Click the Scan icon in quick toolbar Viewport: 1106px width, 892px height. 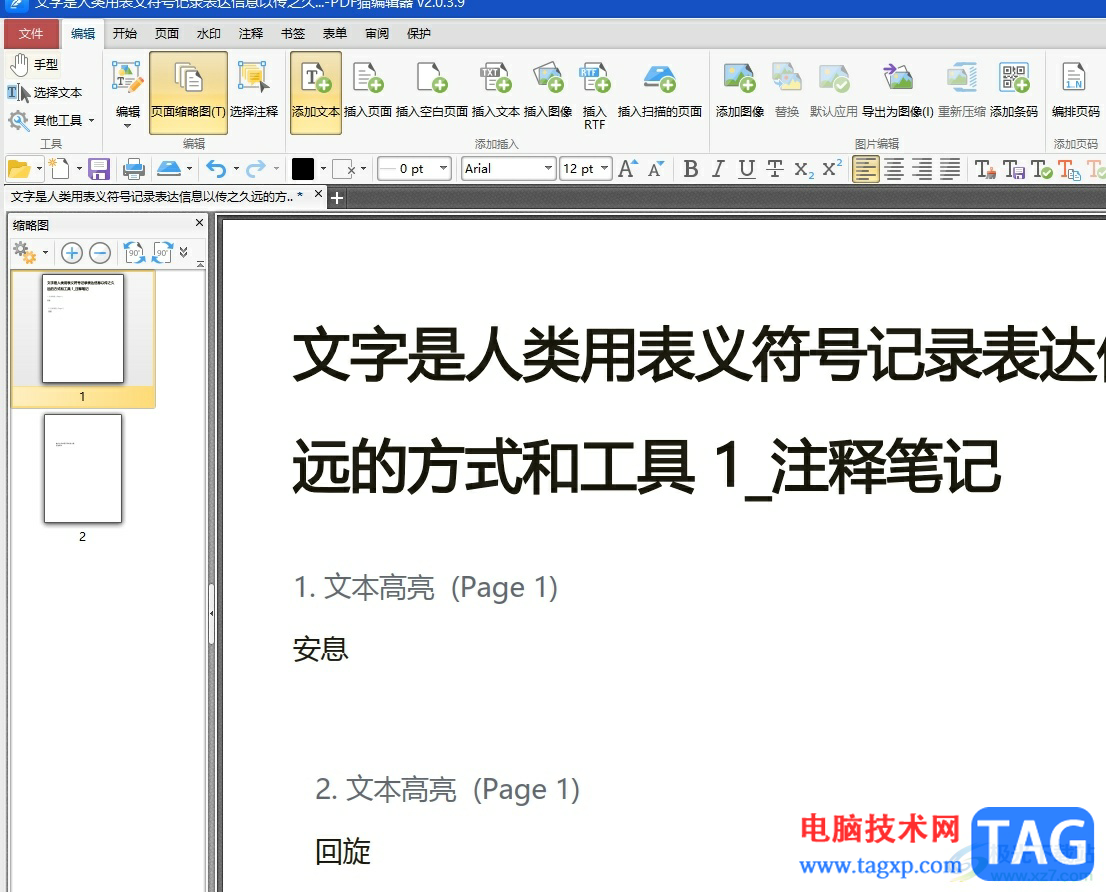(x=169, y=169)
